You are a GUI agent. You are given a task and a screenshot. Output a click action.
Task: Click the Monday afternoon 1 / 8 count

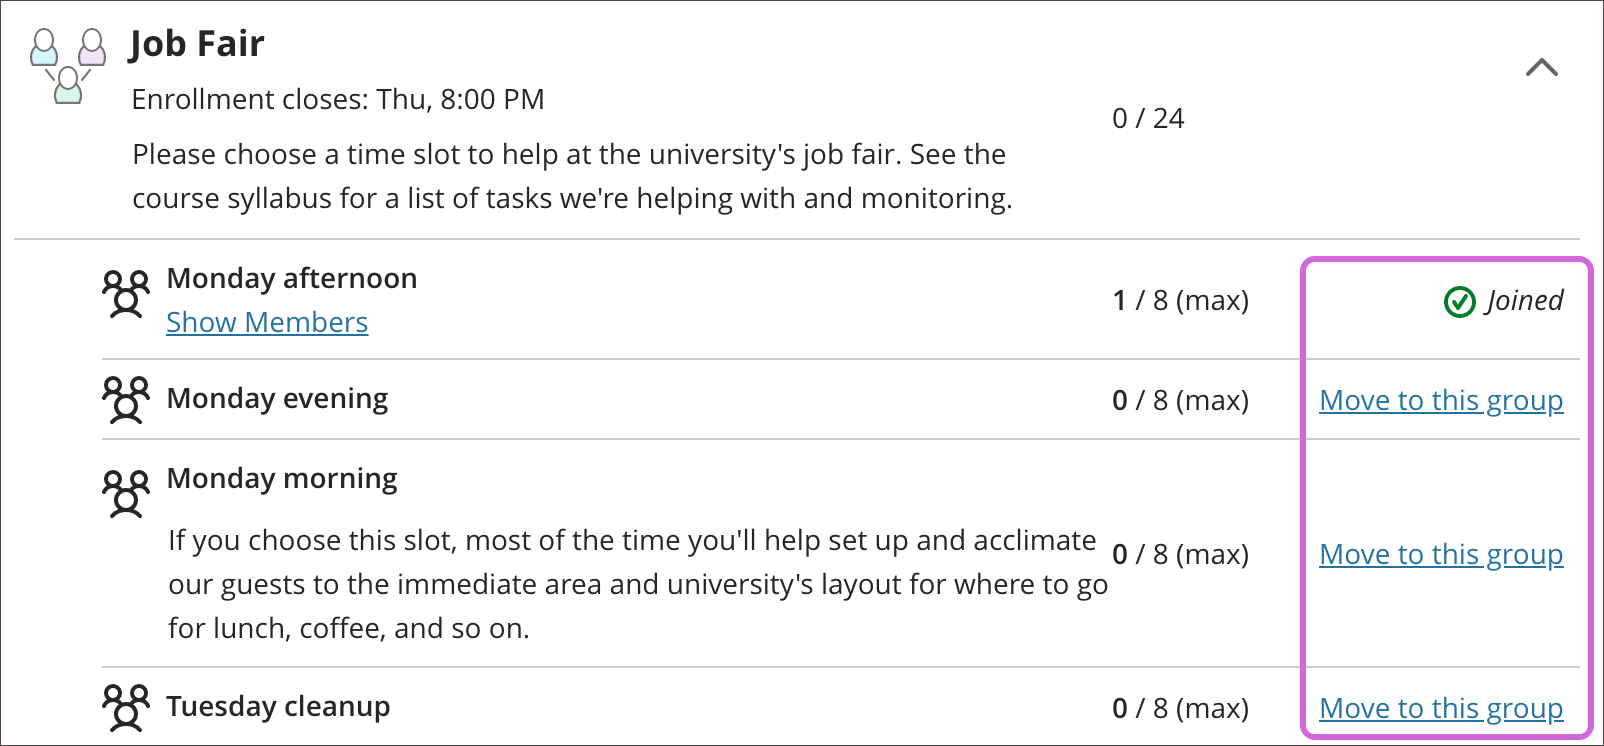[1180, 301]
